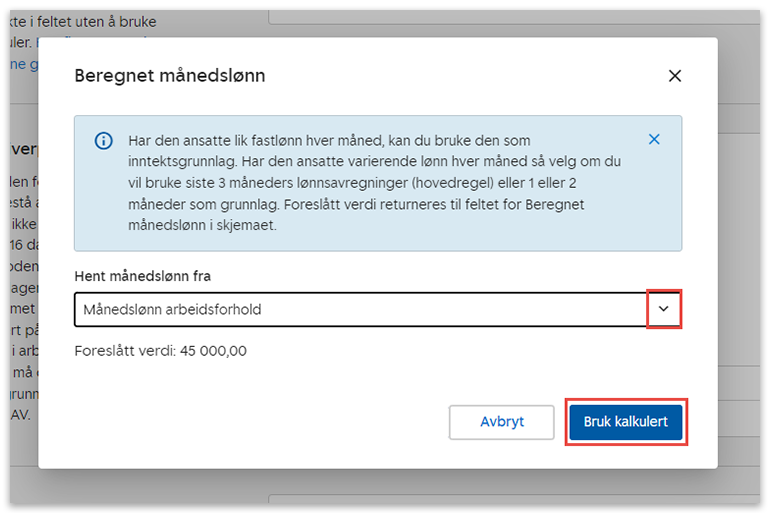770x513 pixels.
Task: Dismiss the blue info banner
Action: pos(654,140)
